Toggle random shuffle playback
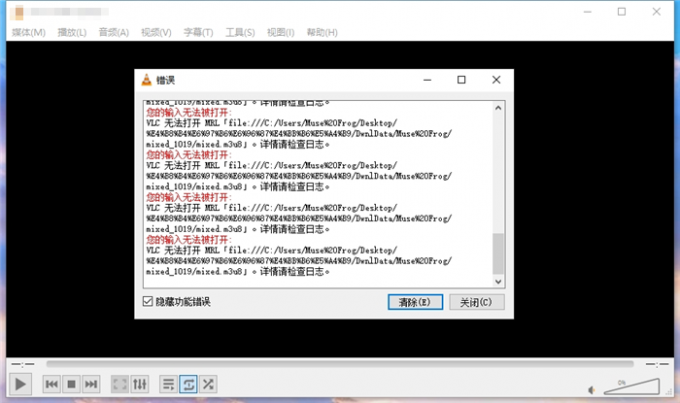This screenshot has width=680, height=403. tap(208, 384)
